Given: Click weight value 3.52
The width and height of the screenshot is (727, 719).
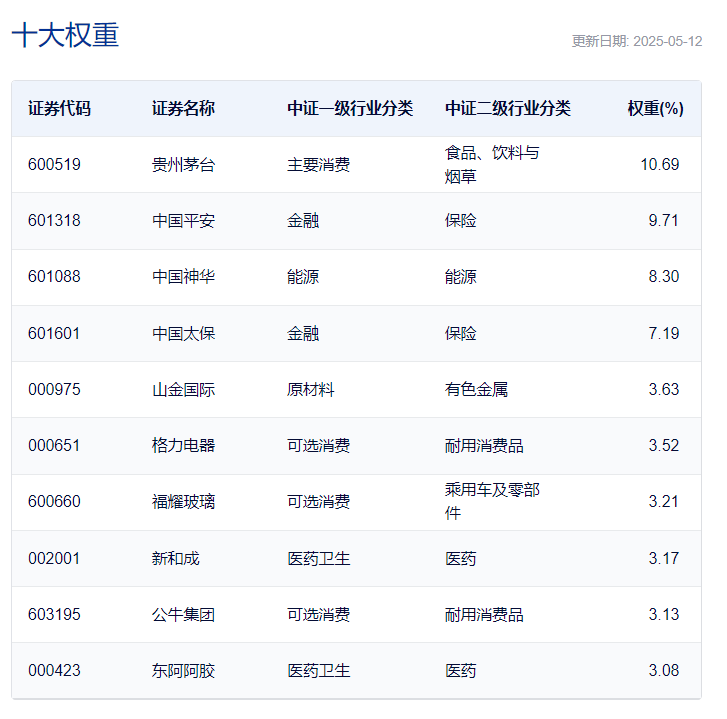Looking at the screenshot, I should tap(663, 445).
